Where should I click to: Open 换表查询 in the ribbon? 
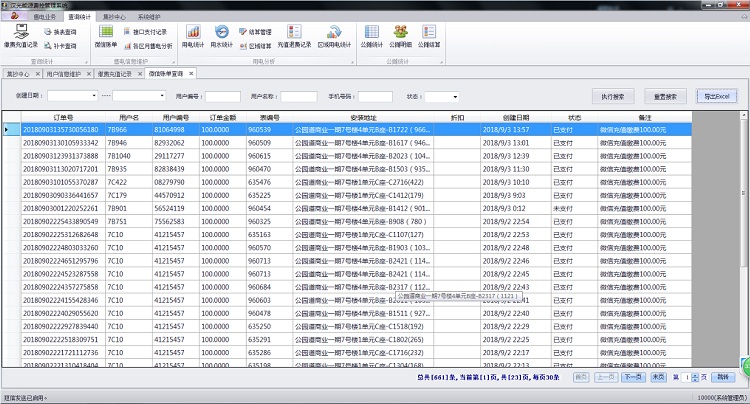coord(60,32)
